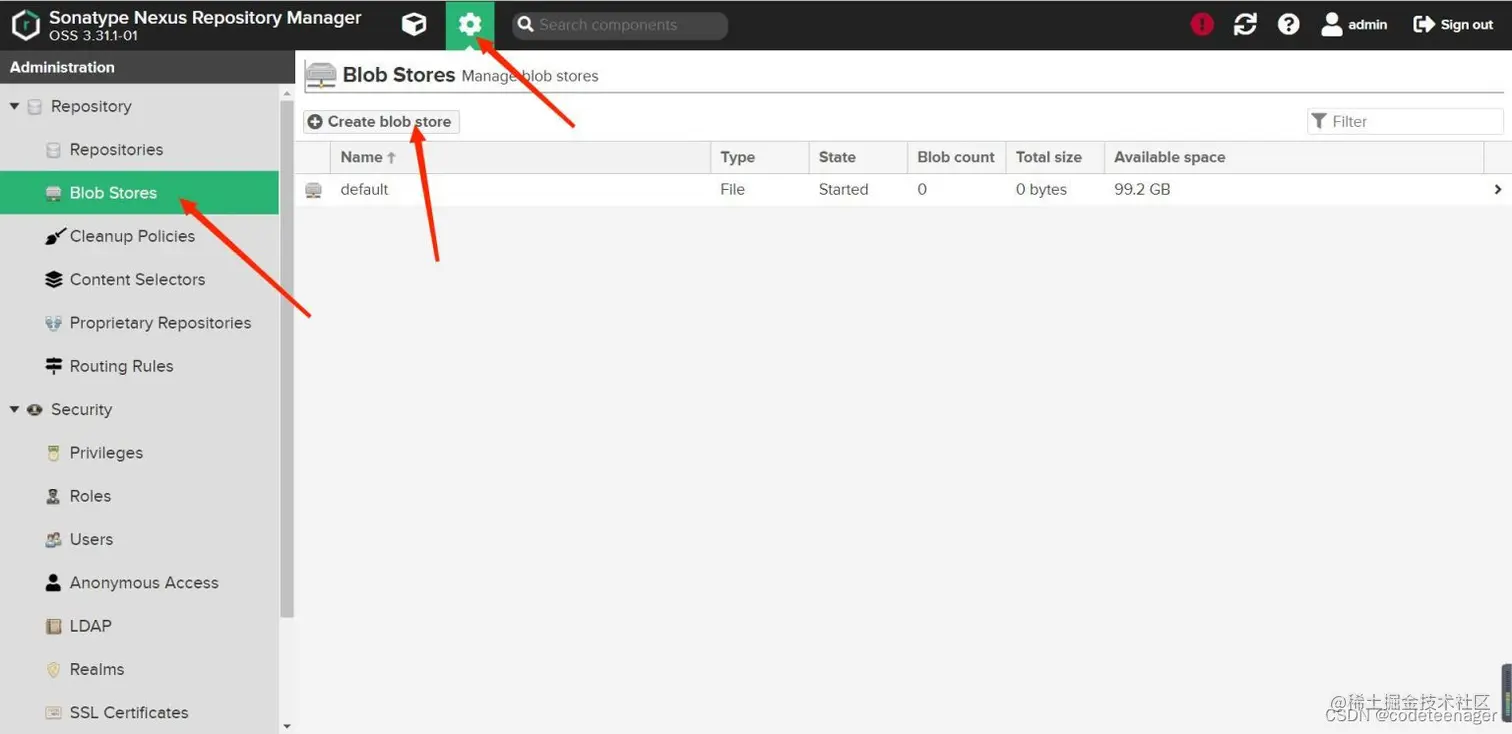Click the SSL Certificates icon
The height and width of the screenshot is (734, 1512).
pyautogui.click(x=54, y=712)
